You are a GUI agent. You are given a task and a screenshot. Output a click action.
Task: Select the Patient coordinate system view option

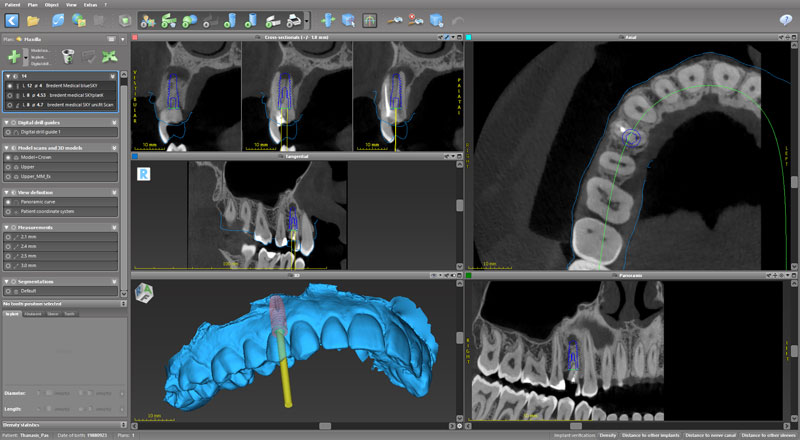point(10,212)
